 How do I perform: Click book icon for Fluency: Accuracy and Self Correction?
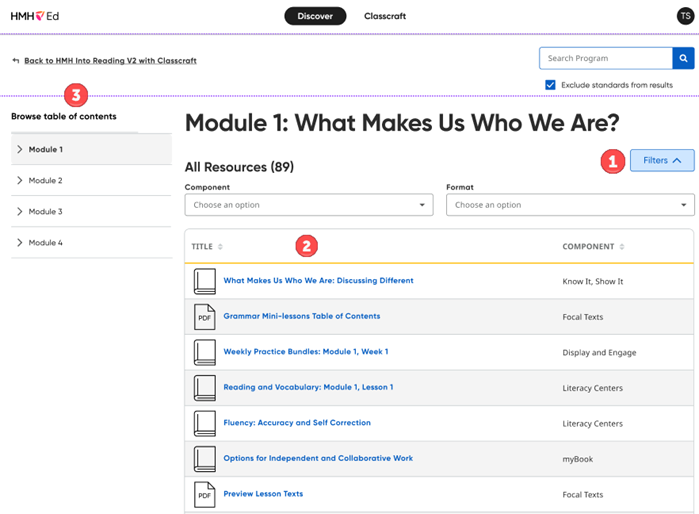[205, 424]
